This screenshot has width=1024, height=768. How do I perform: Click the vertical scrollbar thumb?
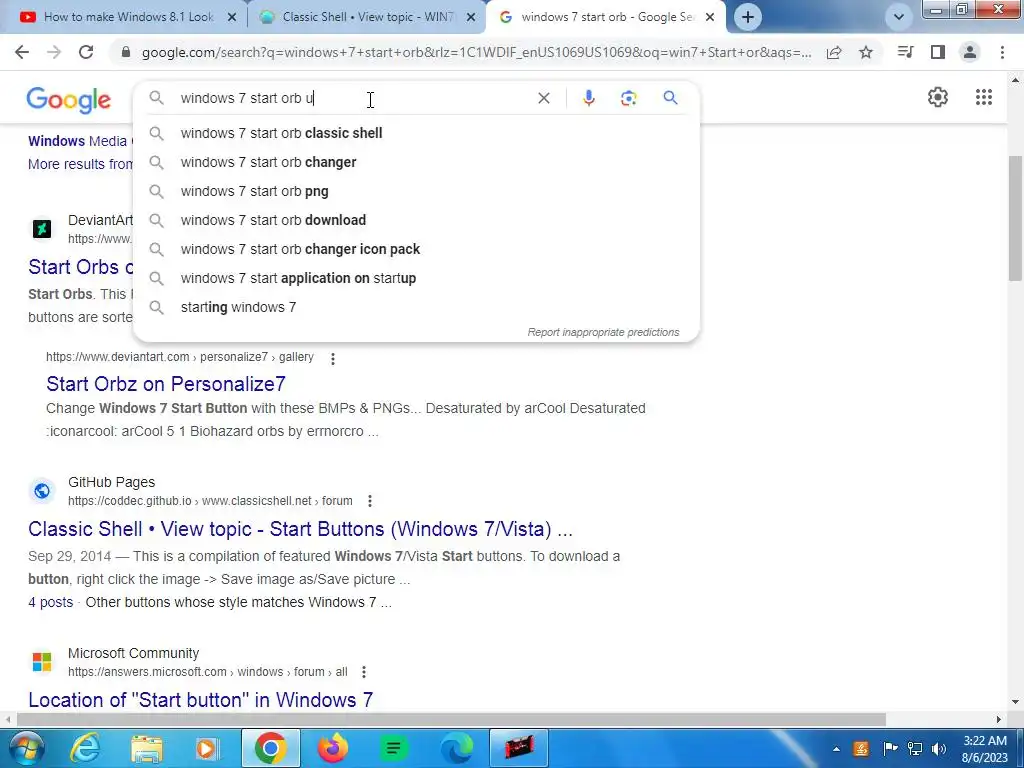coord(1015,219)
